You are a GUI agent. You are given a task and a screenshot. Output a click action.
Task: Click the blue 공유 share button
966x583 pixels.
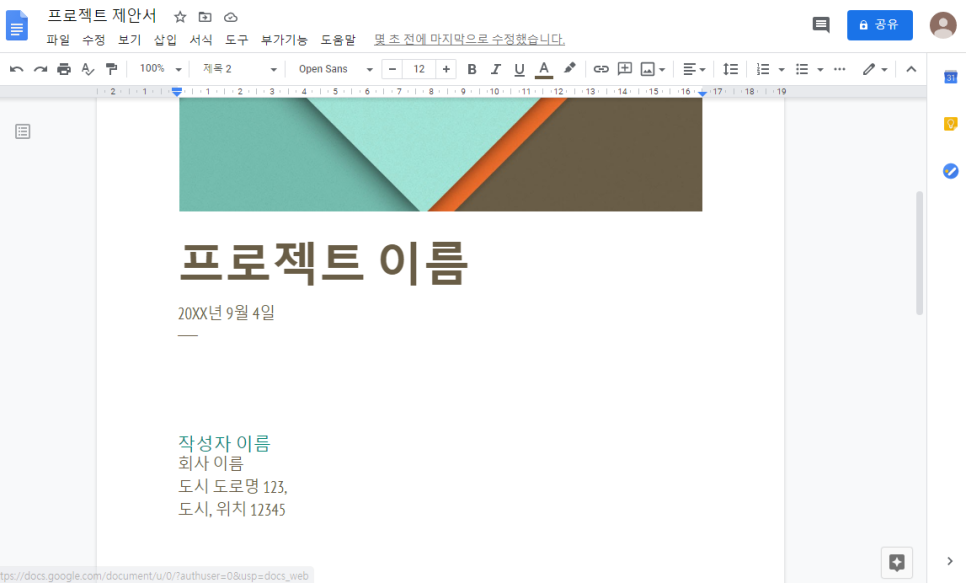coord(880,25)
